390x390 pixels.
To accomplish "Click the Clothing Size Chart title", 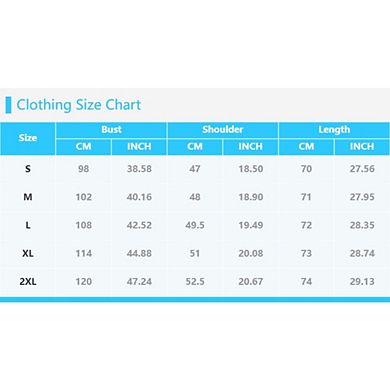I will pyautogui.click(x=79, y=105).
